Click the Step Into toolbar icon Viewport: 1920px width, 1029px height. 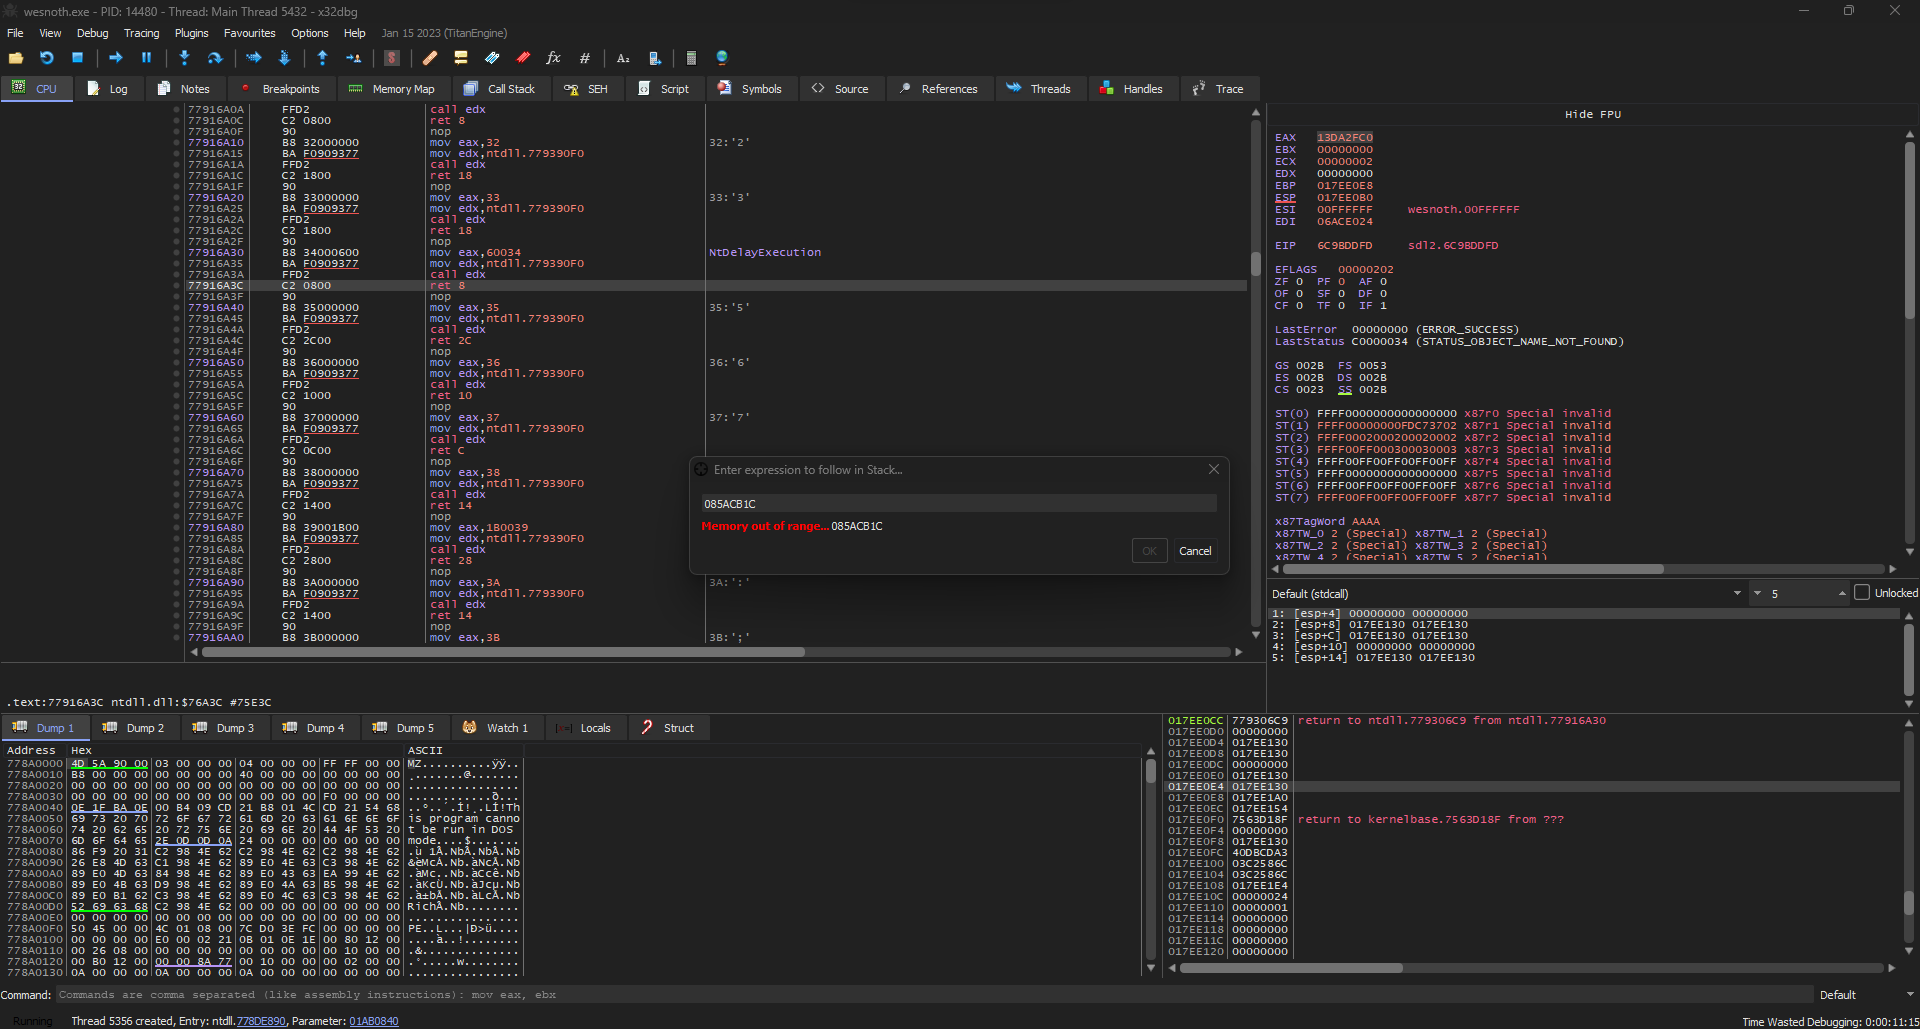click(x=184, y=58)
